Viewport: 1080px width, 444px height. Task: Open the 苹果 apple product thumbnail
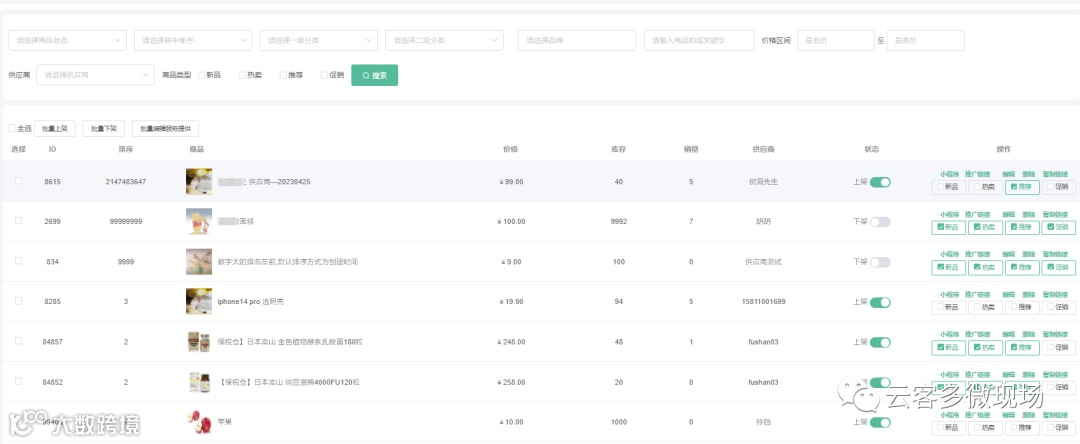(198, 421)
